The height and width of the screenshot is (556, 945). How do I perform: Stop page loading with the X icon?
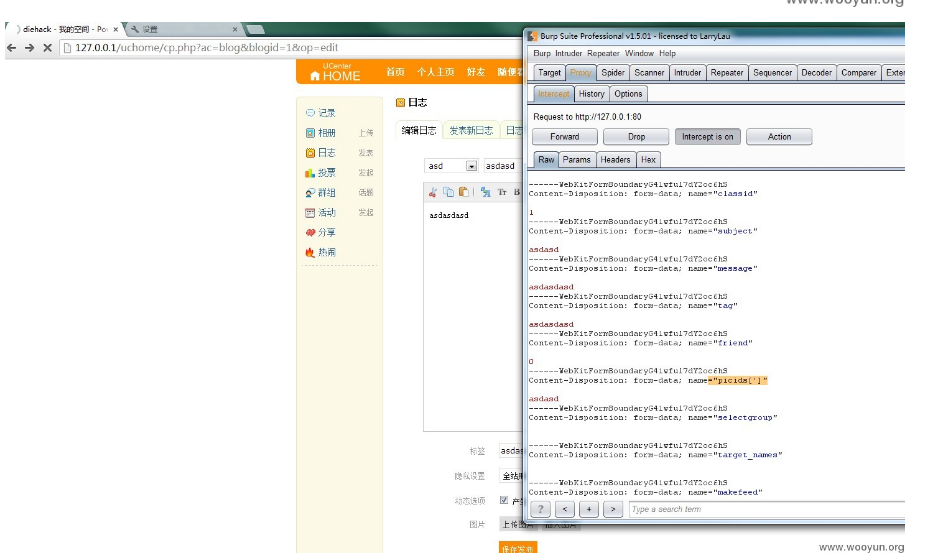[x=48, y=48]
